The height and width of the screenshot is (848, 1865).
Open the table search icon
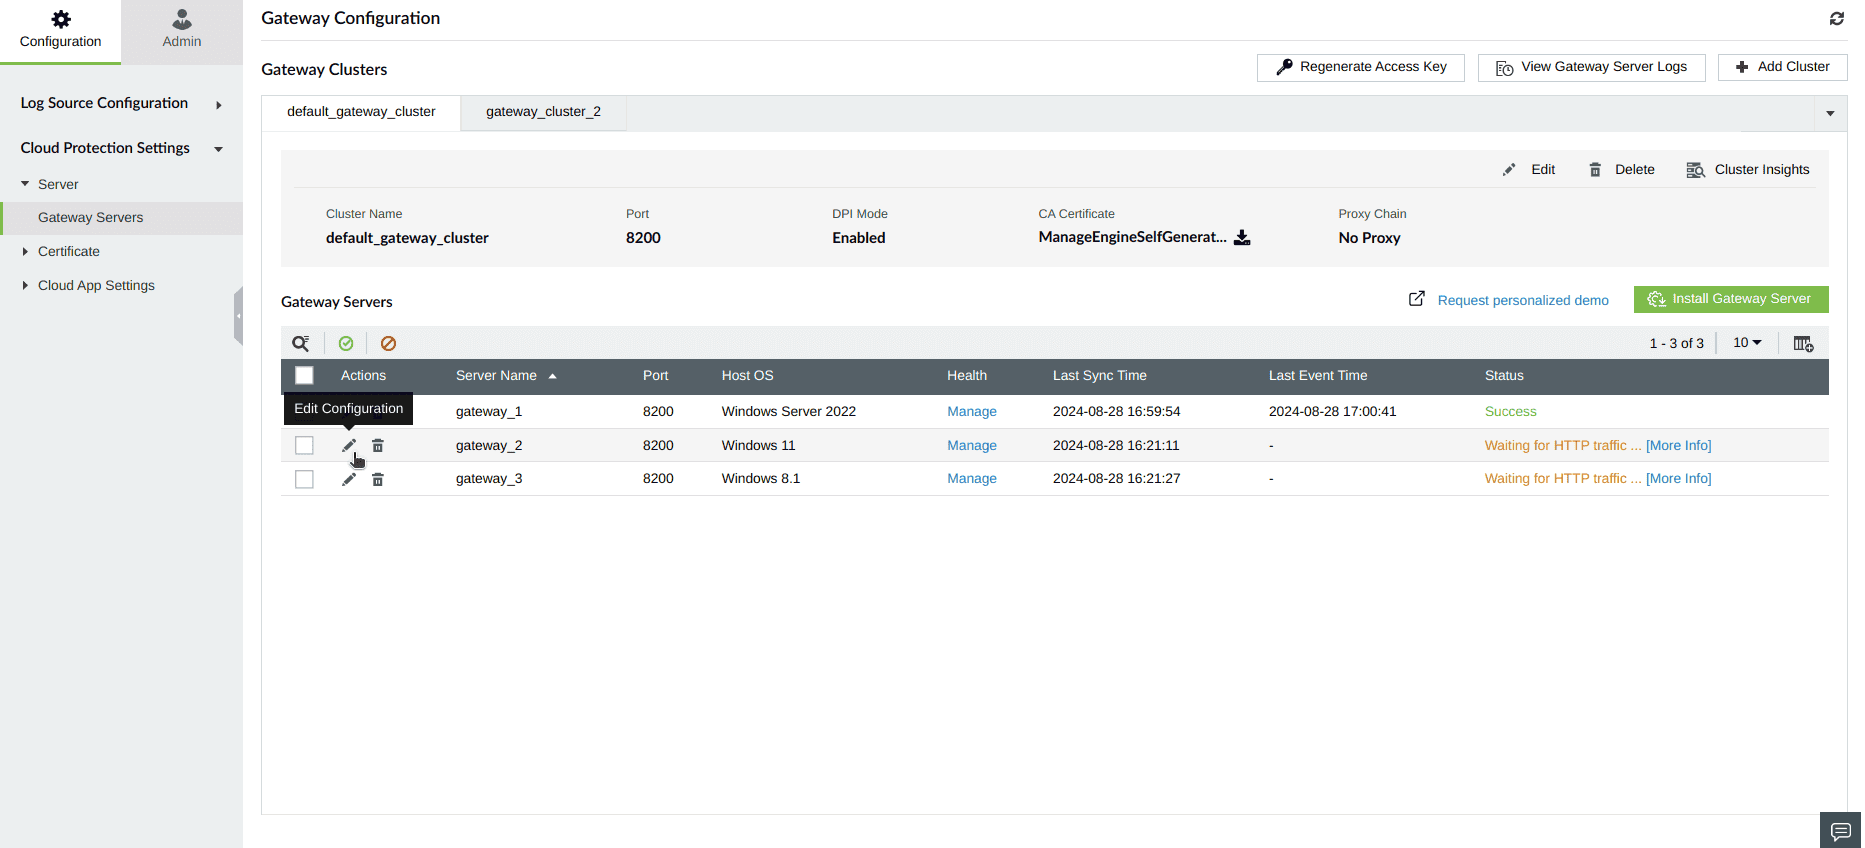pos(301,343)
